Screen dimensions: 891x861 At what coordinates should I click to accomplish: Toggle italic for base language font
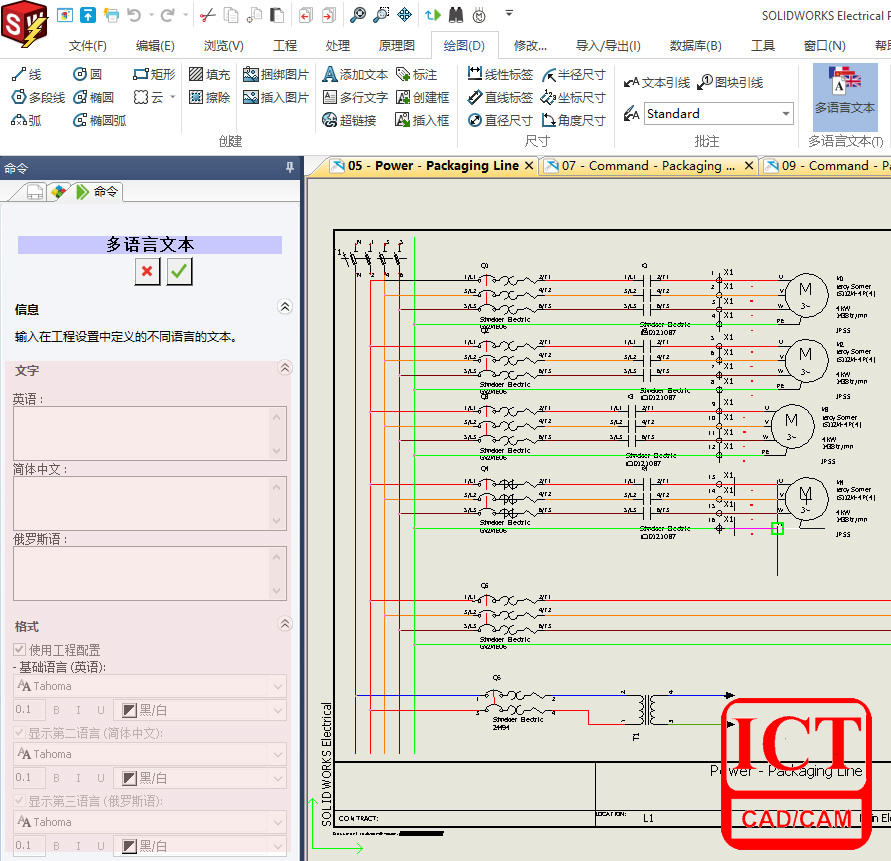[x=78, y=710]
